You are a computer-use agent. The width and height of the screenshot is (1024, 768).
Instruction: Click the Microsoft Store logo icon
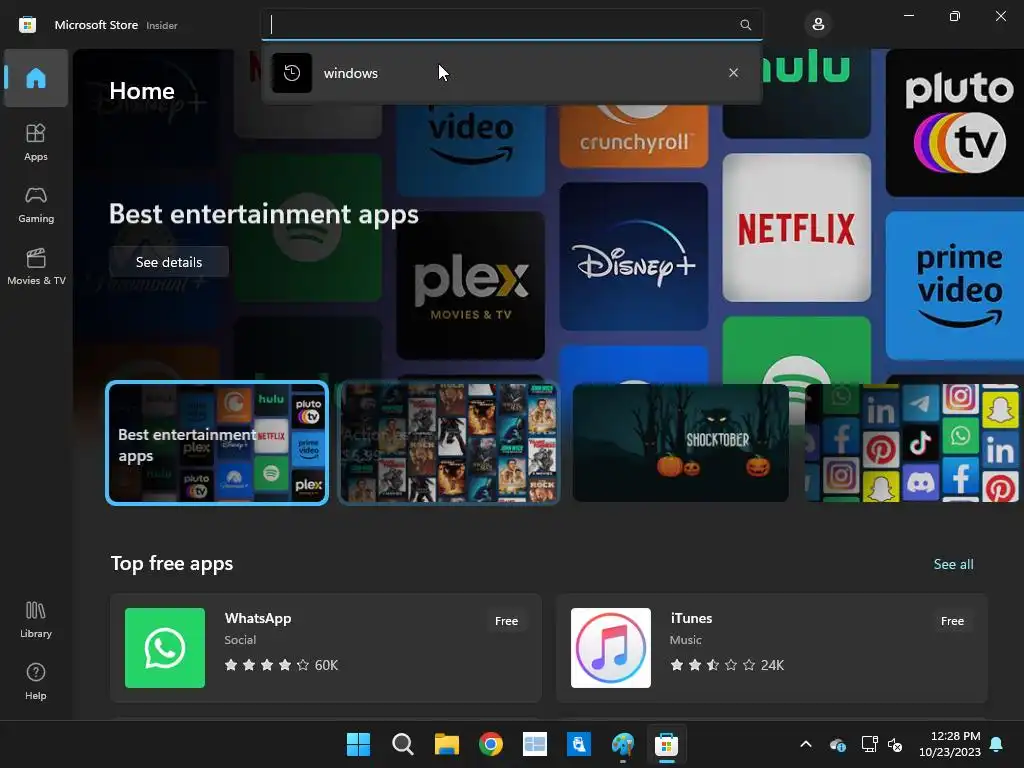point(27,25)
